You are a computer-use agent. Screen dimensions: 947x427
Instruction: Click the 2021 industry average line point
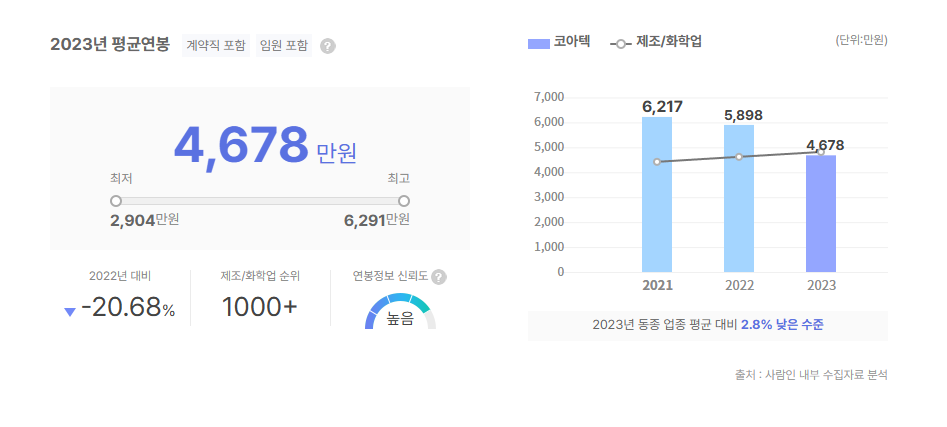[x=657, y=162]
